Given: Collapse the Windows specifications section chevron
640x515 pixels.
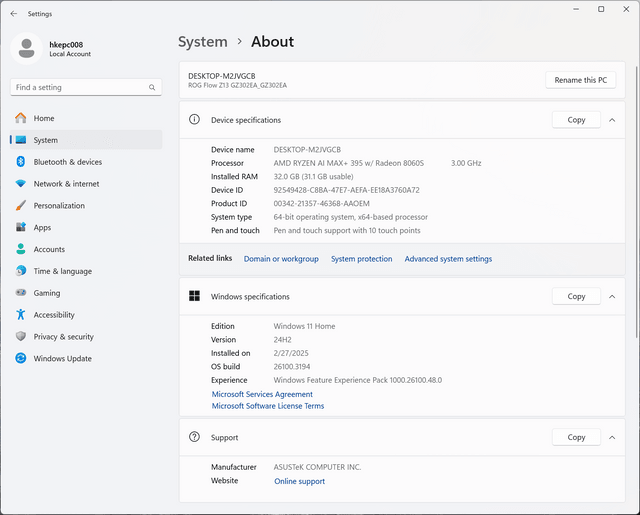Looking at the screenshot, I should click(612, 297).
